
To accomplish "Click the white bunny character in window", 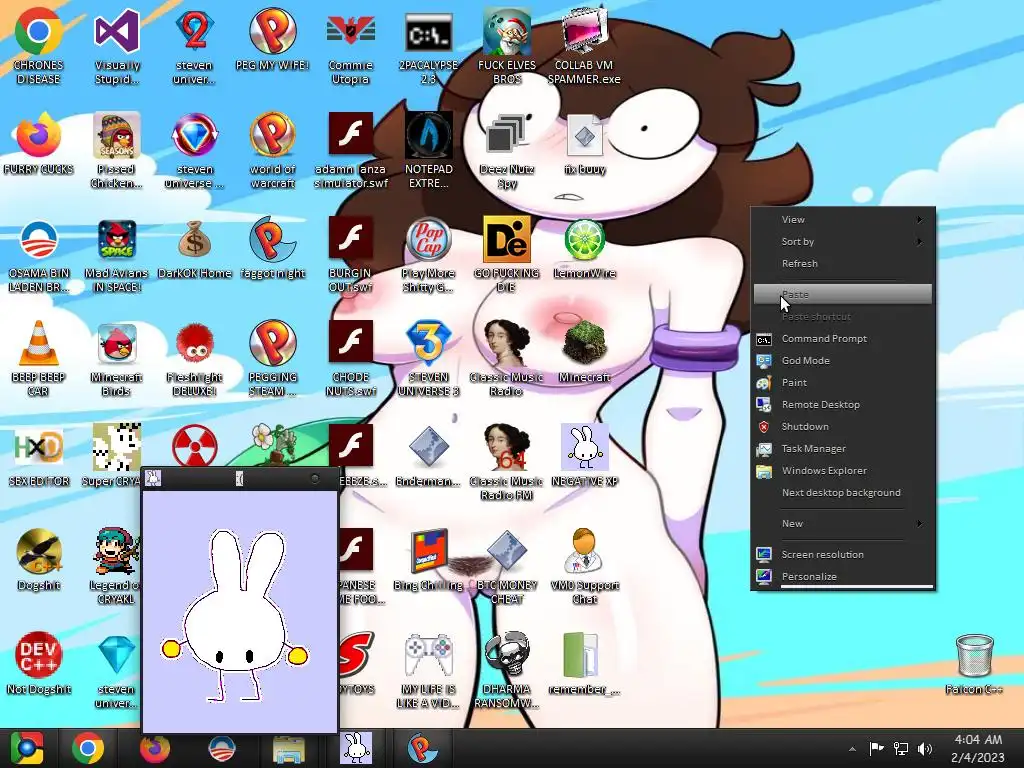I will click(234, 616).
